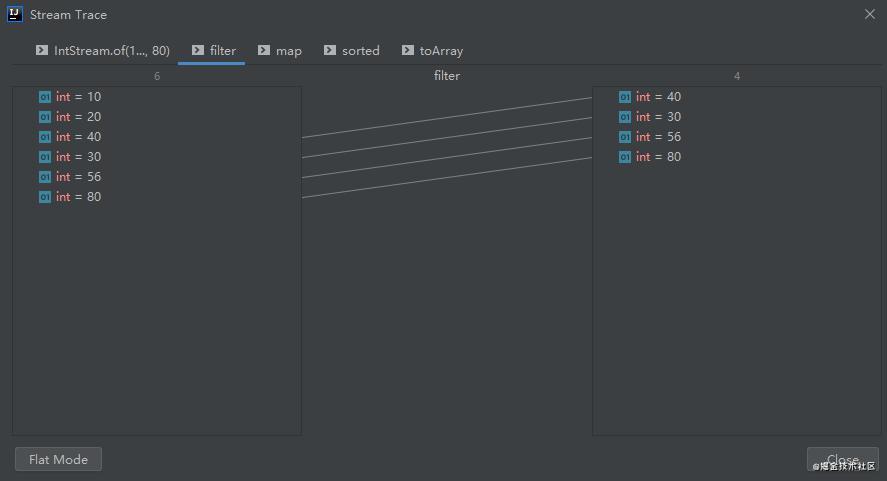Image resolution: width=887 pixels, height=481 pixels.
Task: Click the arrow icon on map tab
Action: (x=264, y=50)
